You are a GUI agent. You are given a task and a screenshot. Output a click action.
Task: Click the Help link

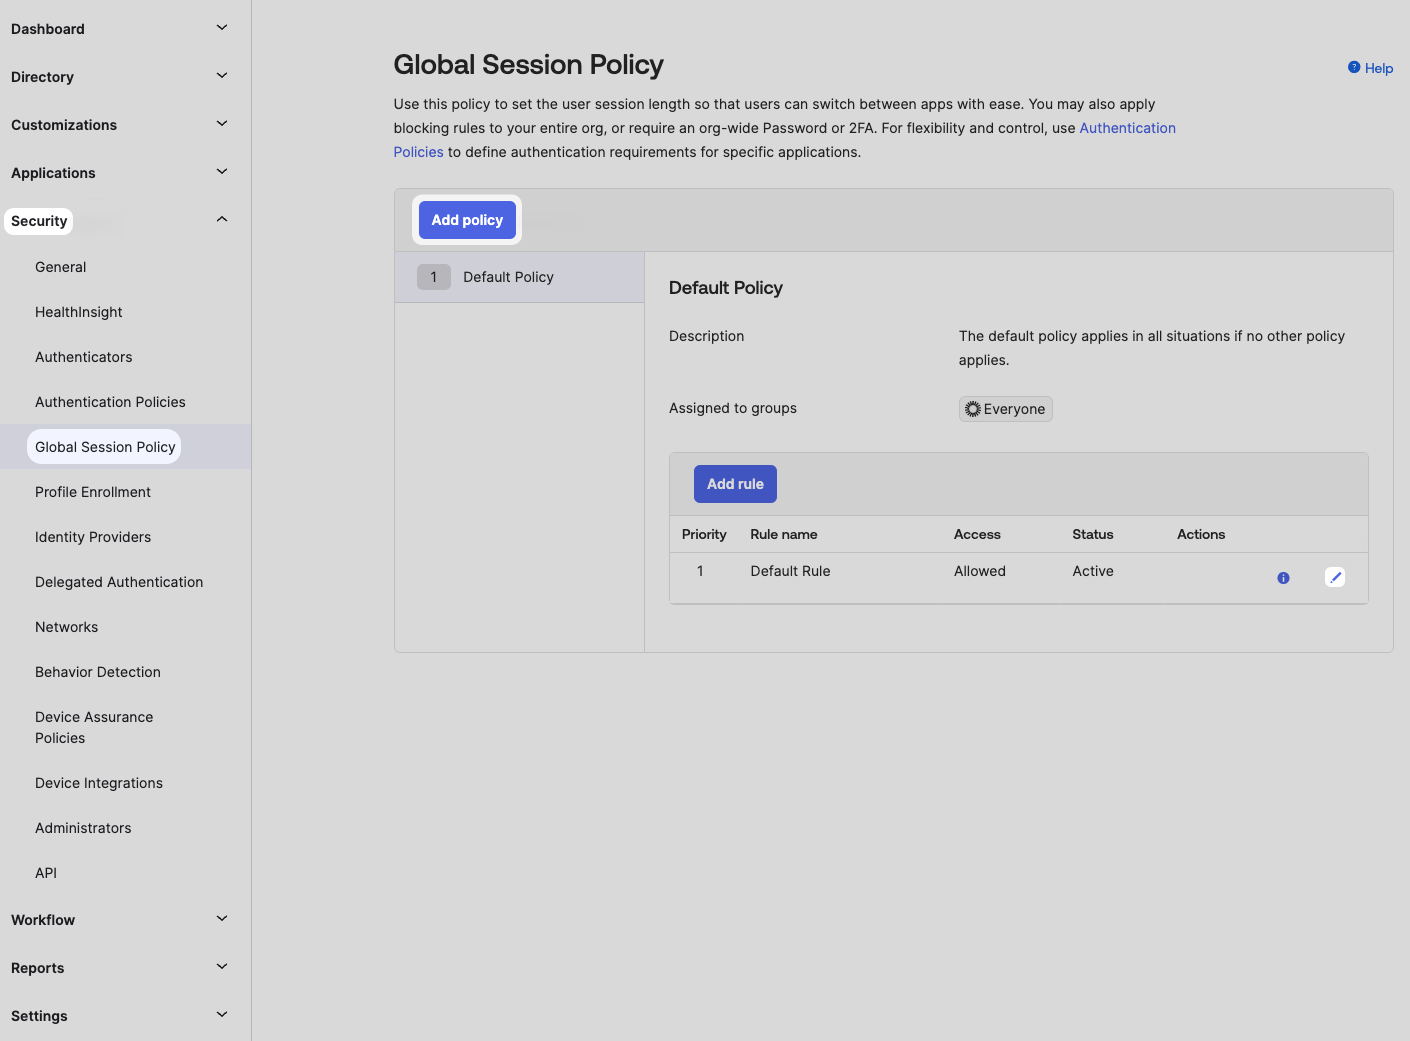[x=1378, y=68]
